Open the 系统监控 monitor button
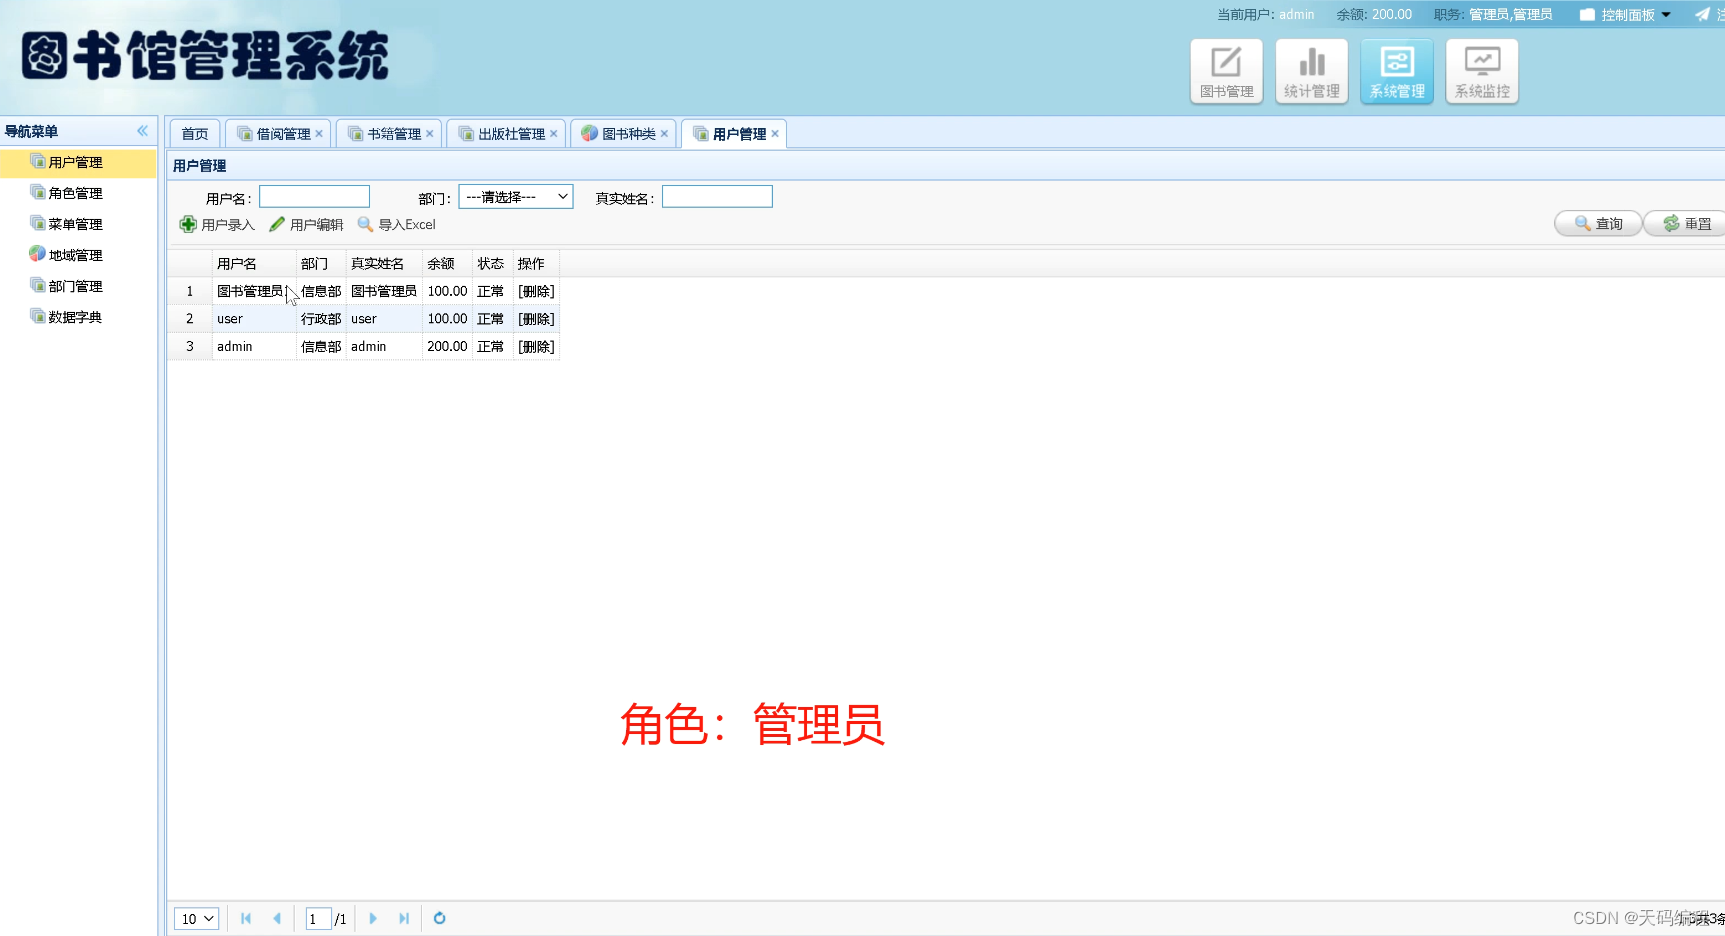 click(x=1482, y=71)
